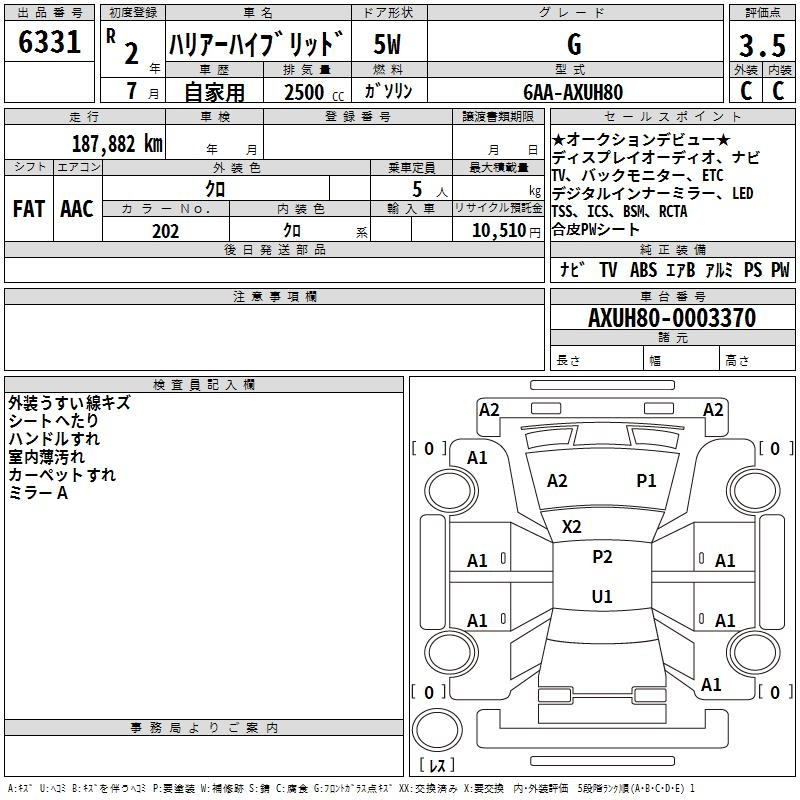Click the P1 mark on the hood

click(646, 481)
